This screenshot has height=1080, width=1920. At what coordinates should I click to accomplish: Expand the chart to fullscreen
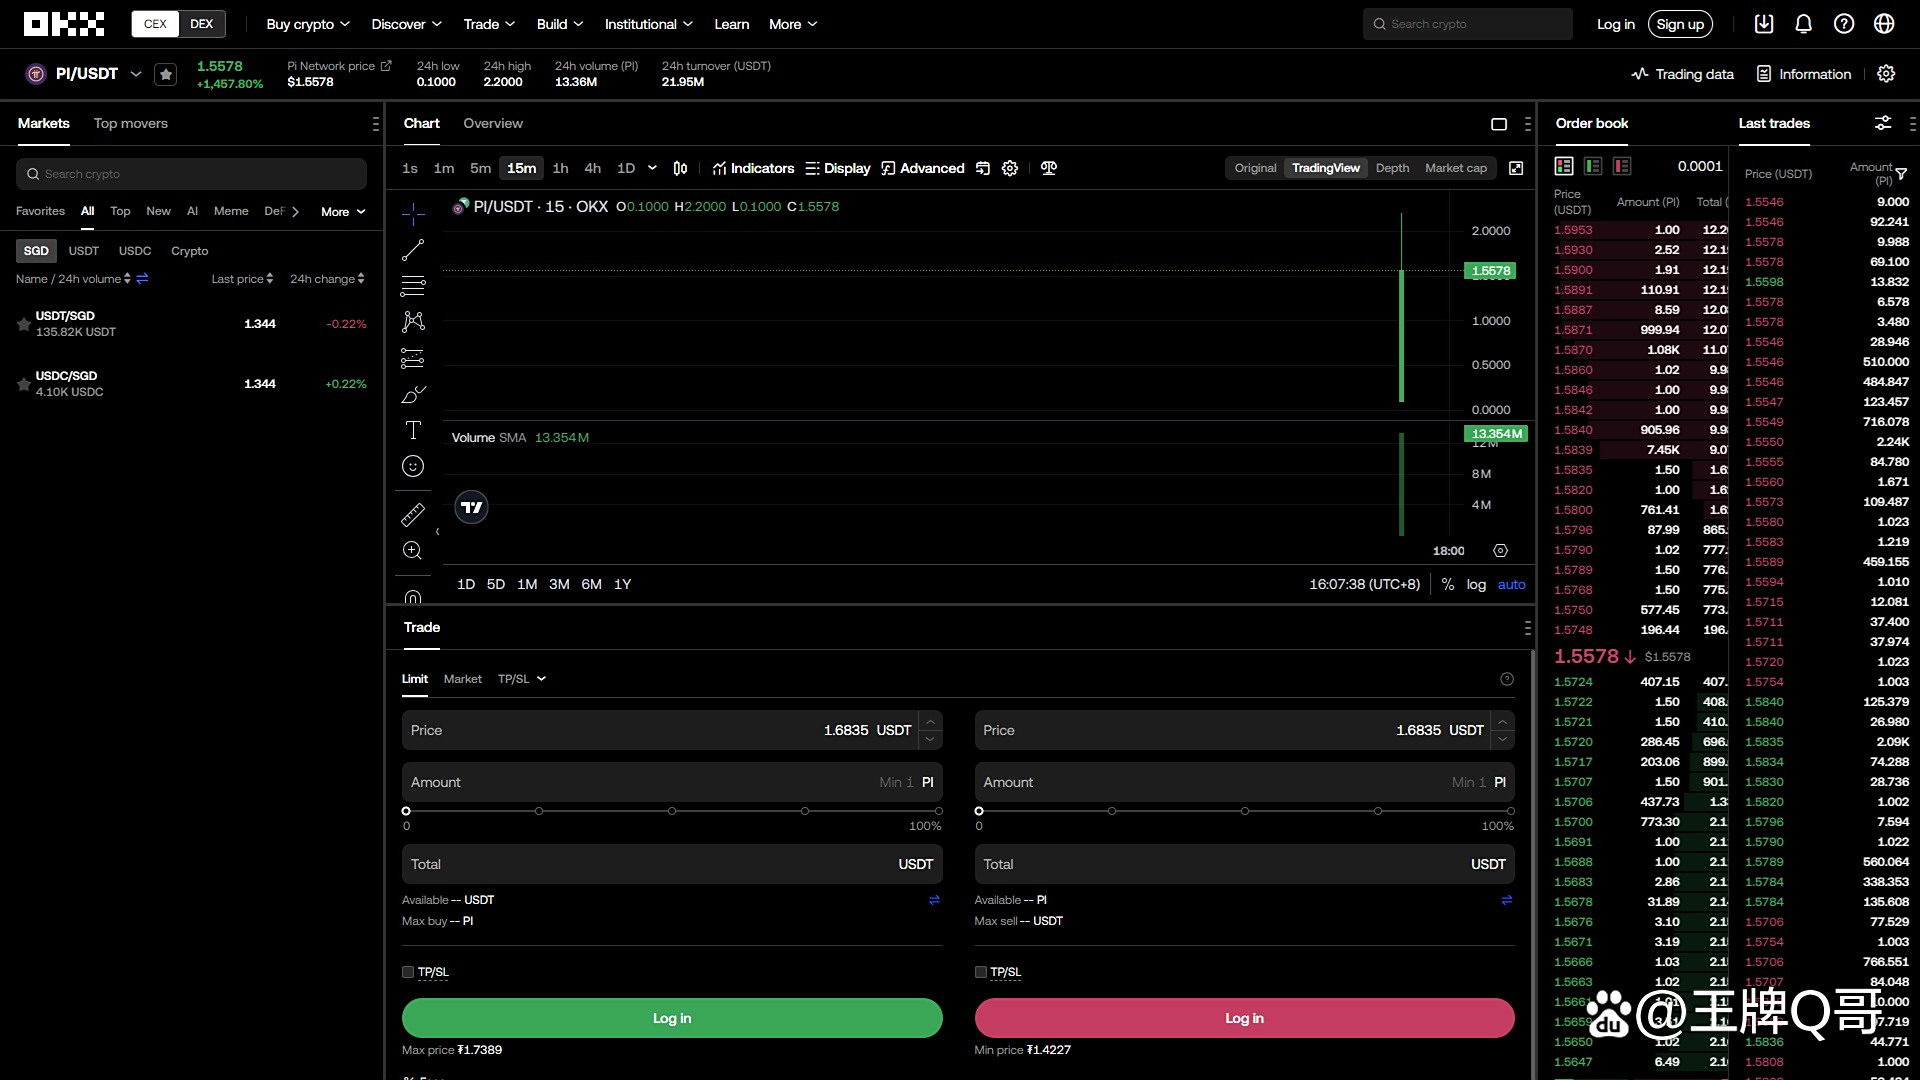[x=1516, y=168]
